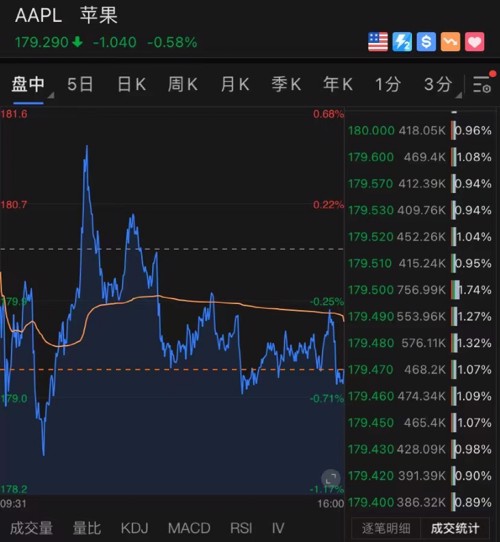Select the MACD indicator
The height and width of the screenshot is (542, 500).
tap(189, 528)
